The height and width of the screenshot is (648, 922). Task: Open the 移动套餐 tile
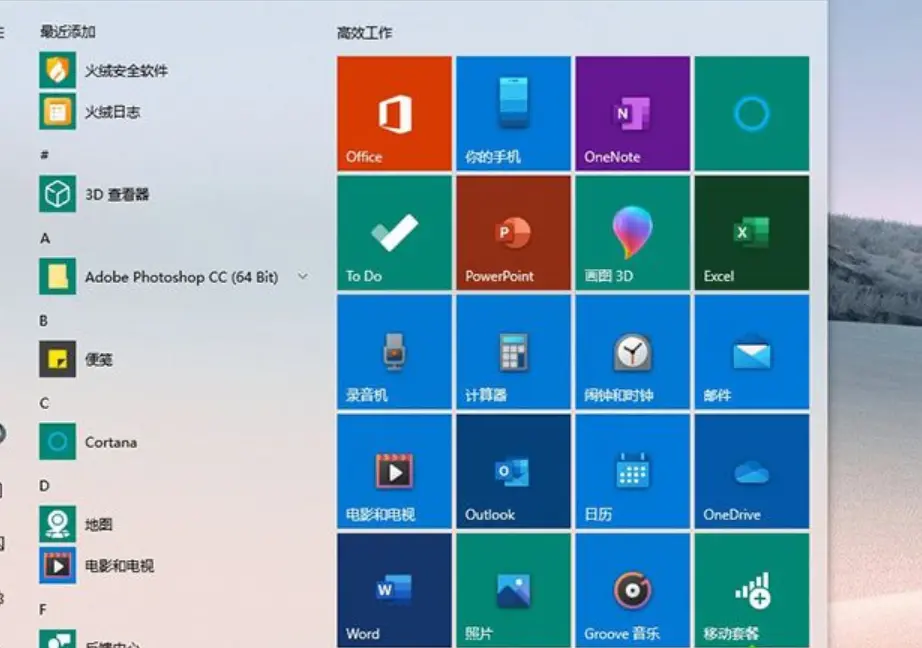point(751,590)
